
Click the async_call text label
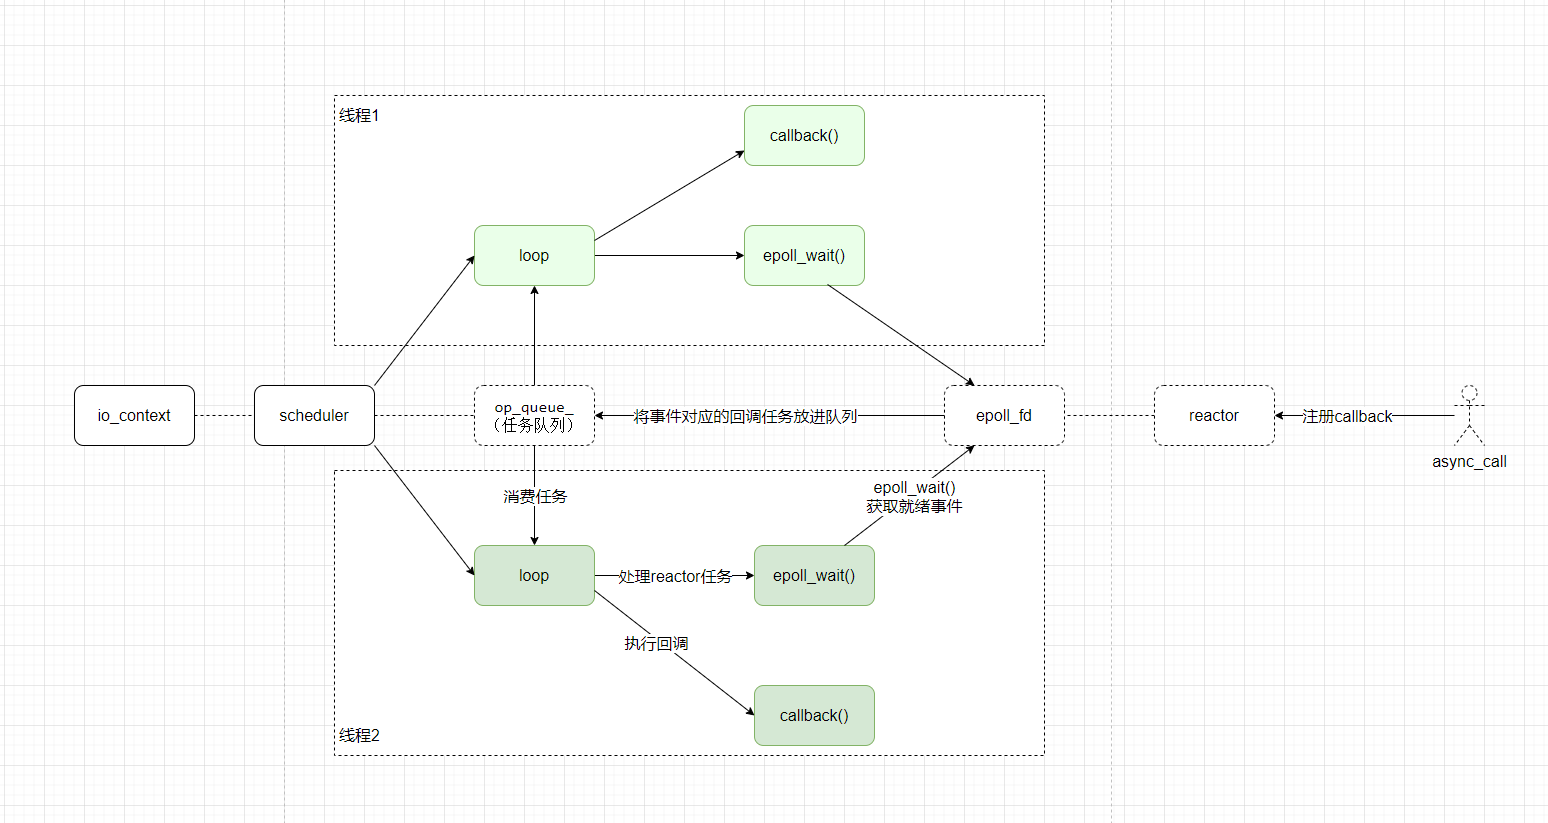pyautogui.click(x=1469, y=461)
